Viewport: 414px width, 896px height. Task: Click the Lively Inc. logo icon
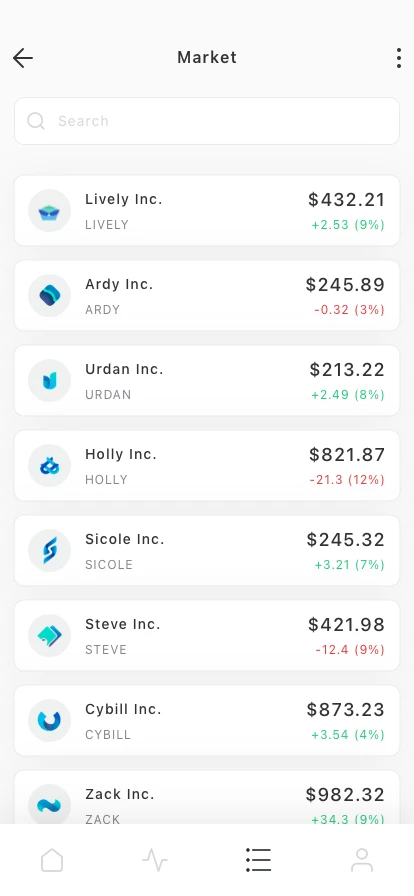point(50,211)
